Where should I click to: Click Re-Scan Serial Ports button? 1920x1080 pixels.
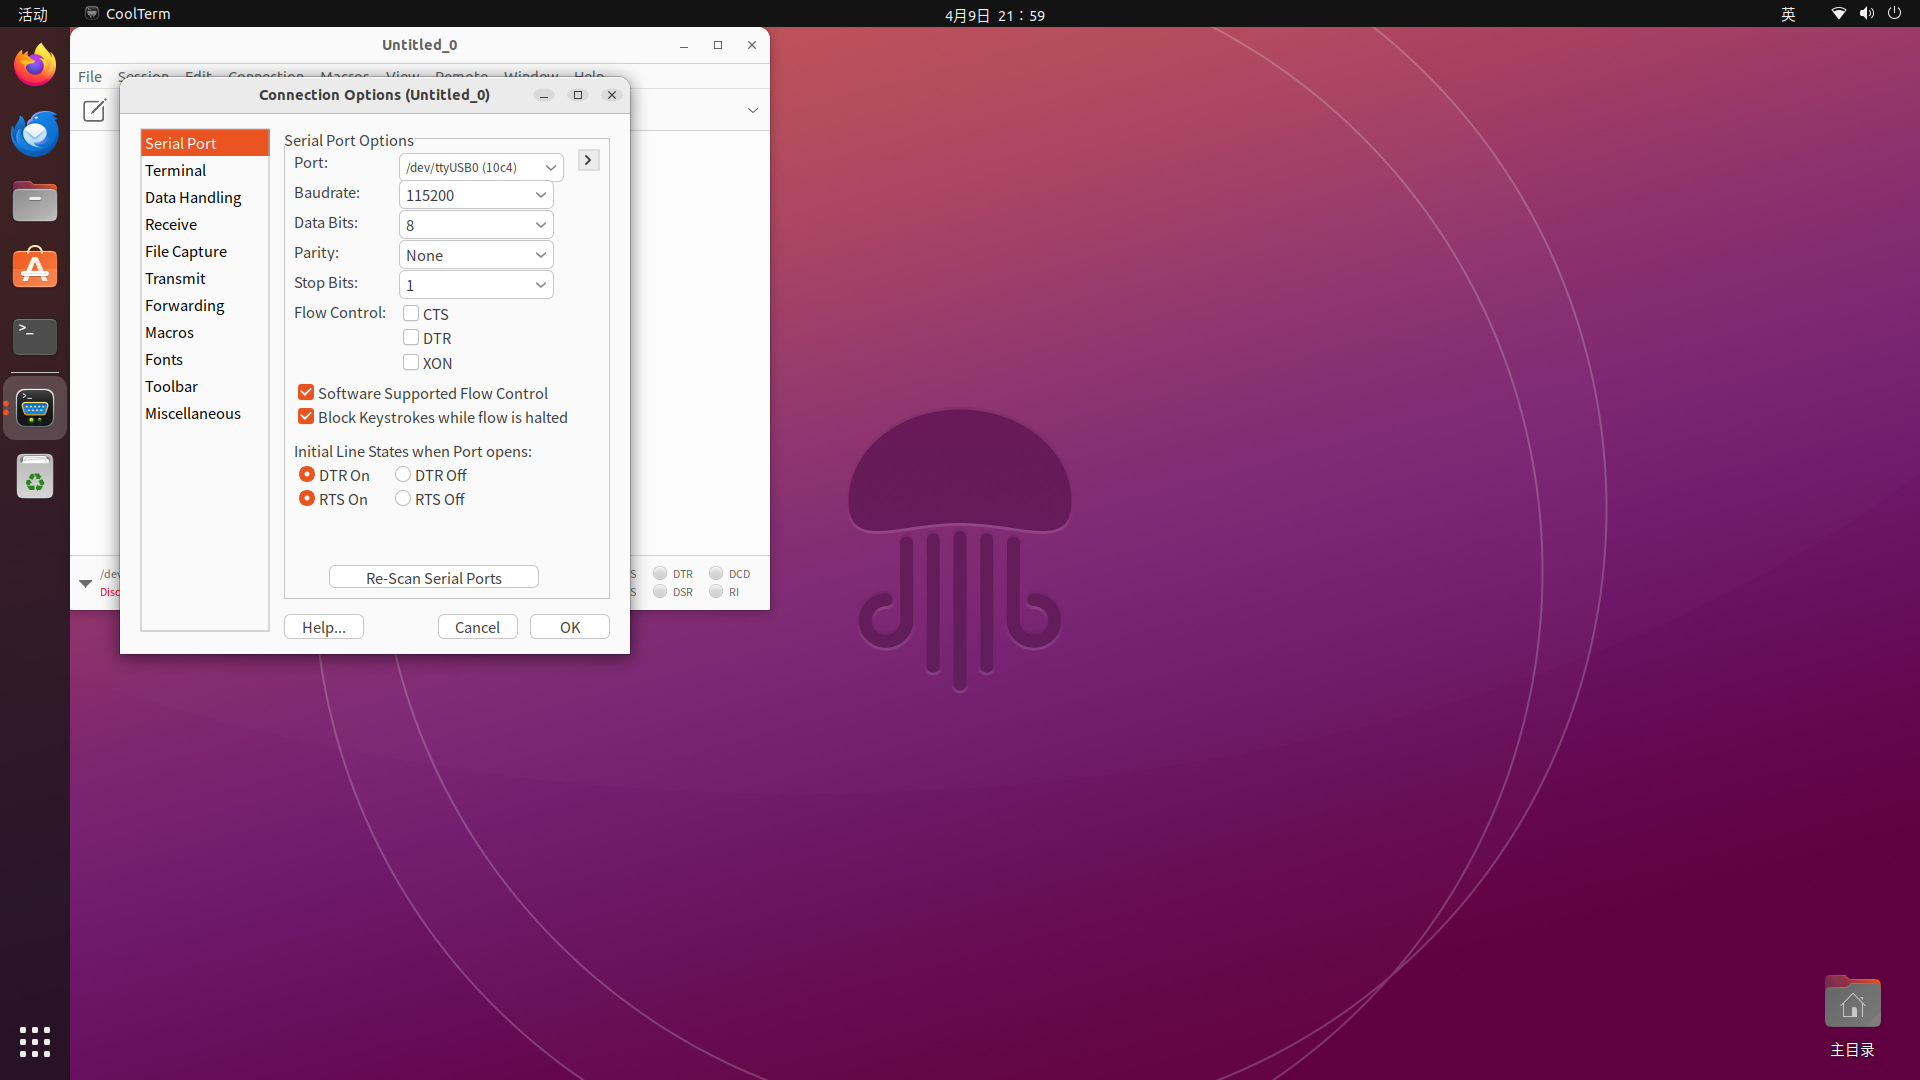(x=434, y=578)
